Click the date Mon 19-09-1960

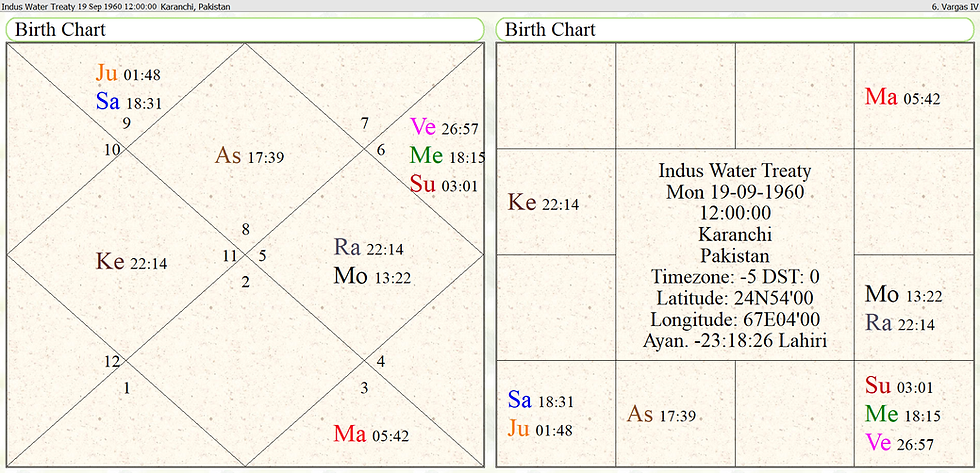[735, 192]
